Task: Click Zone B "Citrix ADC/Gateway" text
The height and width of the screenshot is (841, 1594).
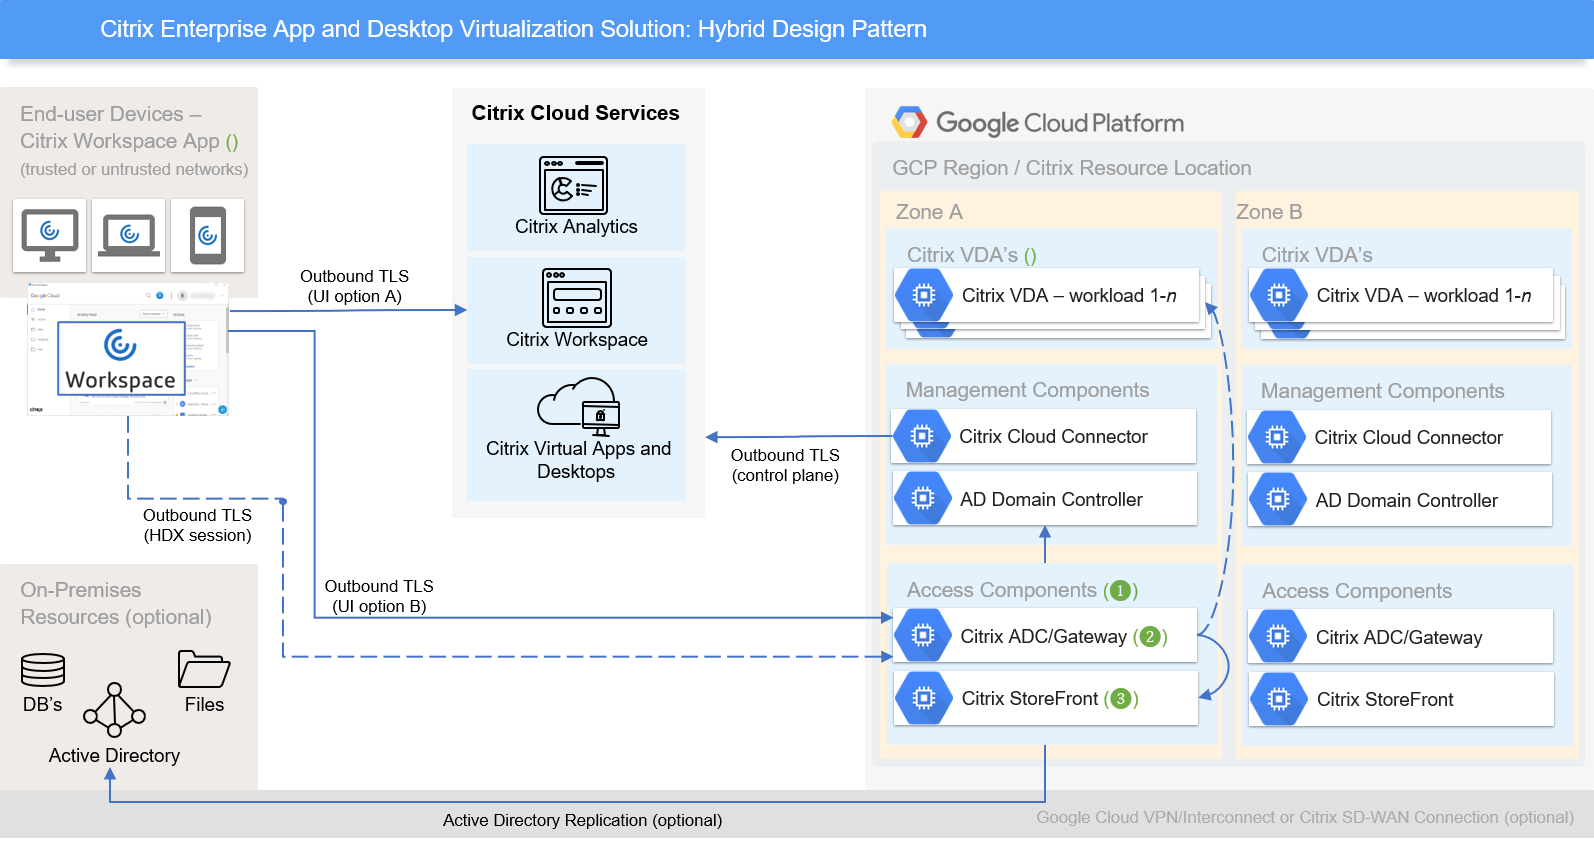Action: tap(1399, 638)
